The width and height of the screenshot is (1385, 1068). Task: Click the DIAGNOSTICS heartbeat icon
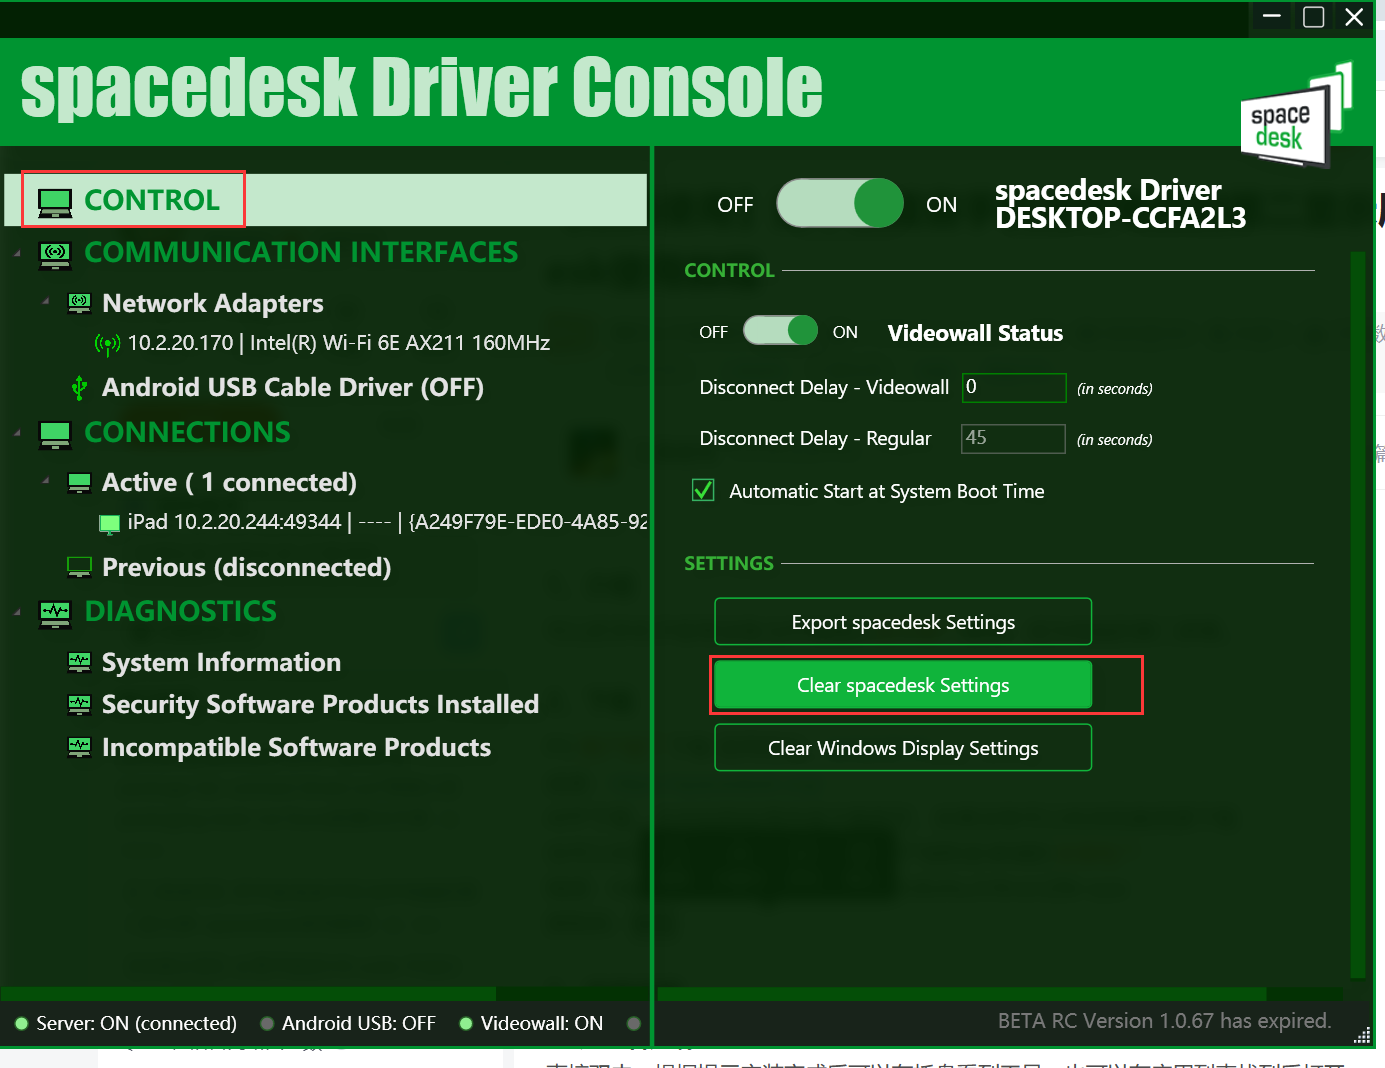point(55,613)
